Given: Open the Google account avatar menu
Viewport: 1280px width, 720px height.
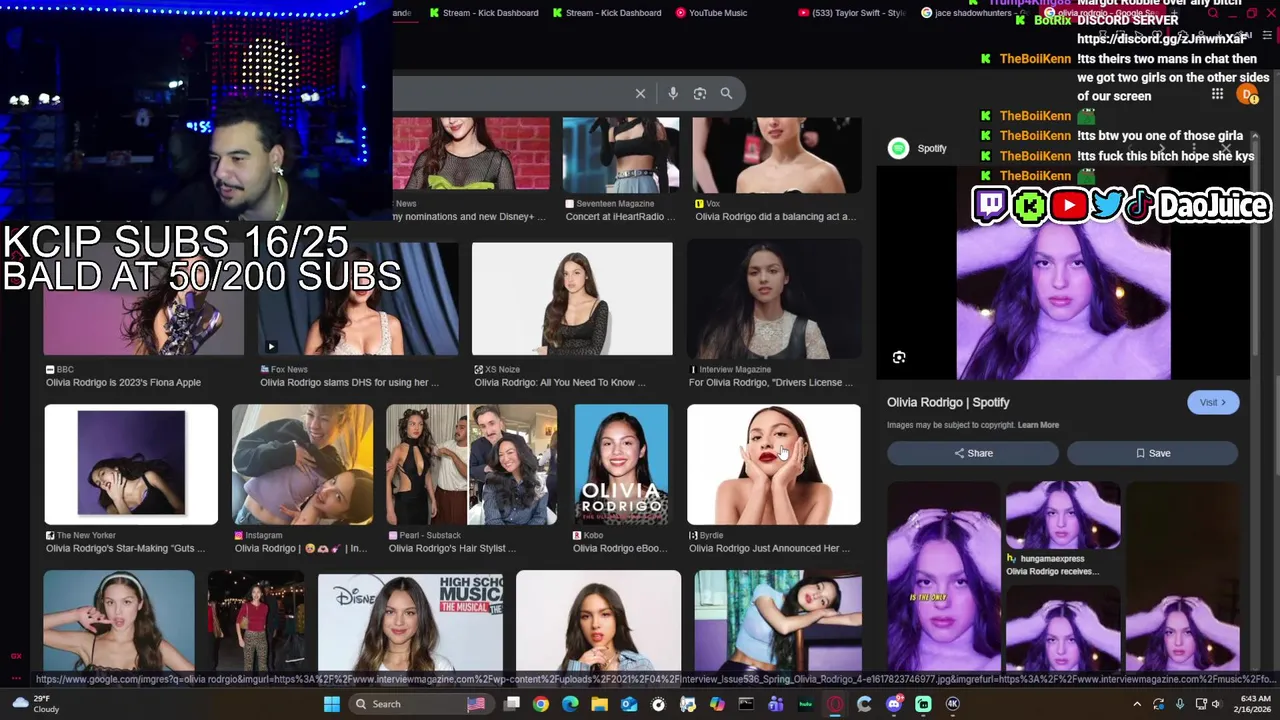Looking at the screenshot, I should [1247, 94].
